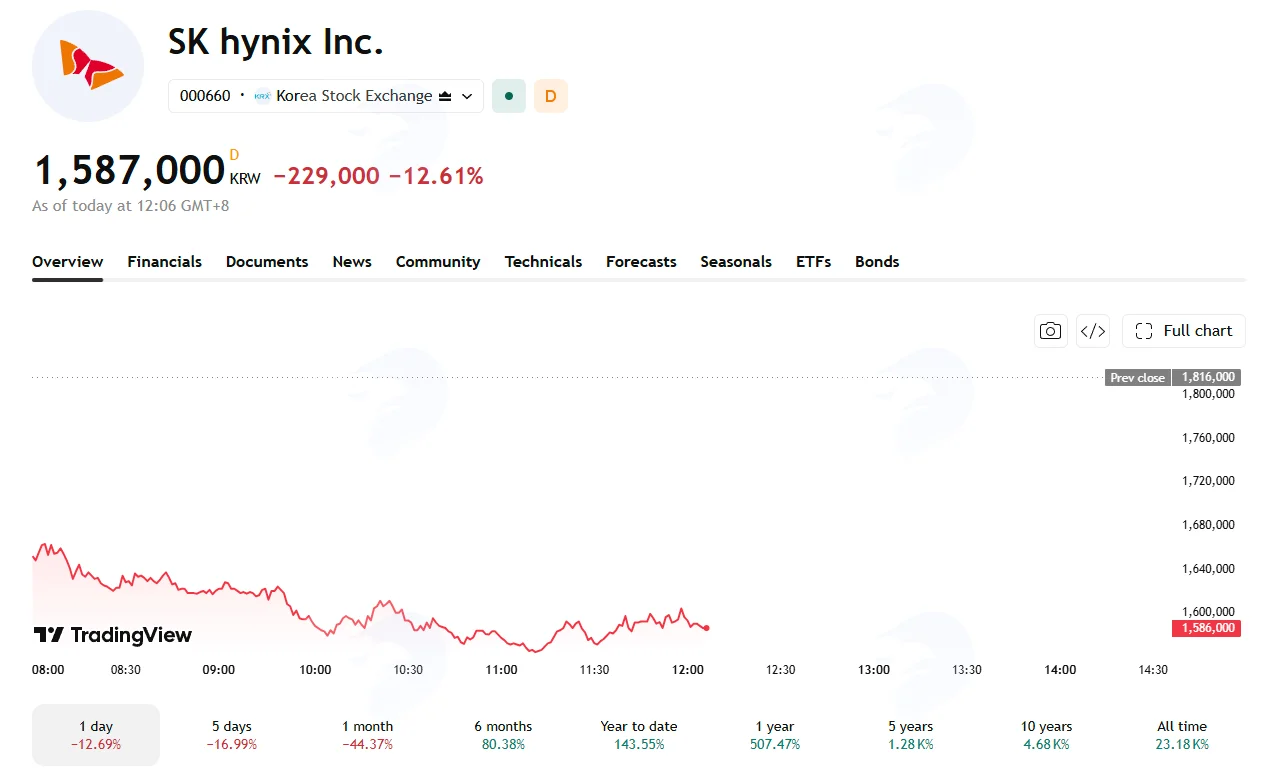Click the 1,760,000 price axis label
Image resolution: width=1278 pixels, height=773 pixels.
pyautogui.click(x=1208, y=438)
